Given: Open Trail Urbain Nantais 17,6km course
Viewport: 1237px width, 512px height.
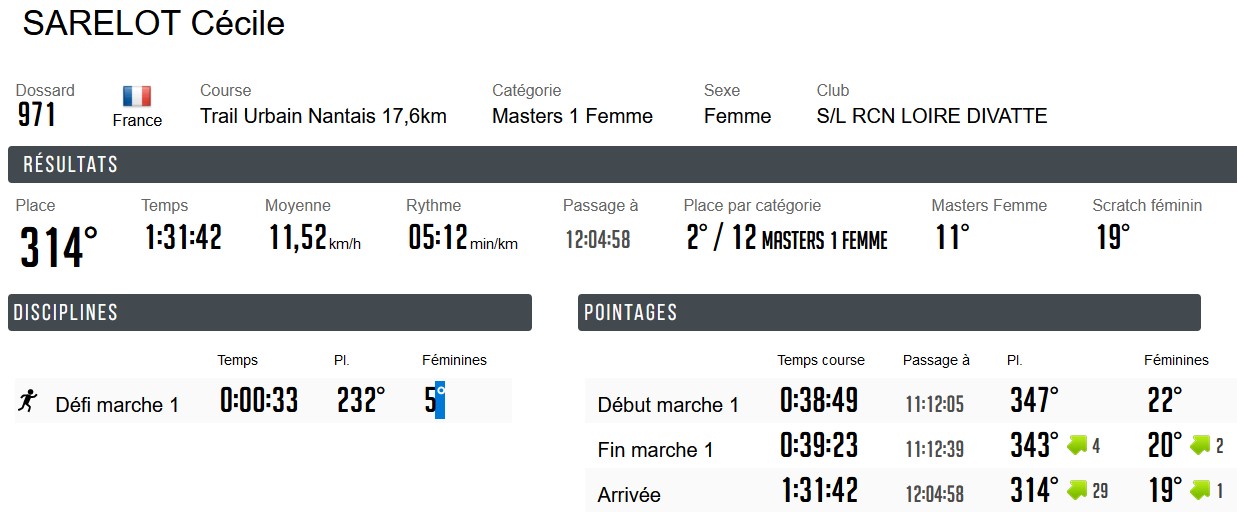Looking at the screenshot, I should [323, 116].
